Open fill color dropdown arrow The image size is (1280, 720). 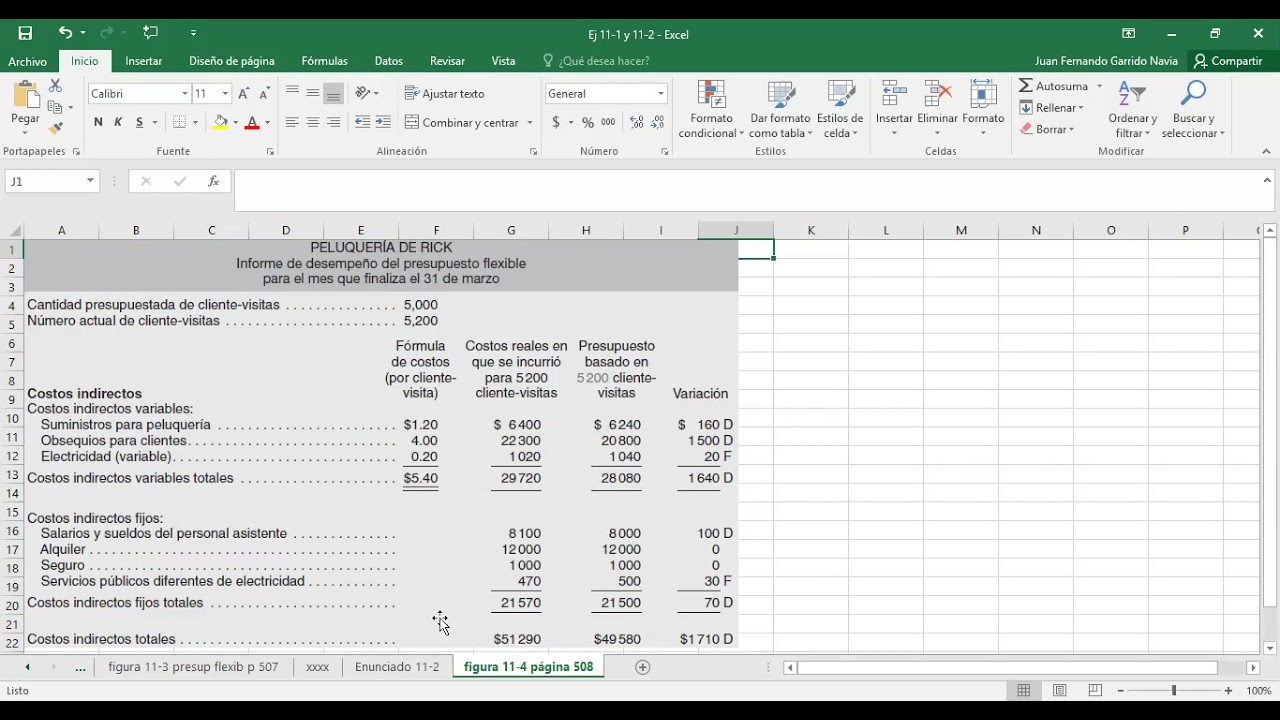[236, 123]
